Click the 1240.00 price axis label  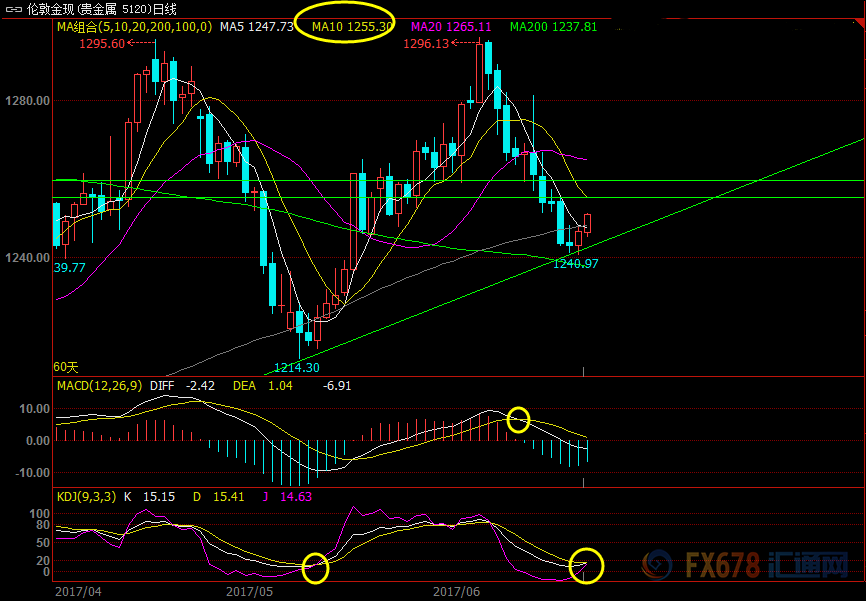pos(27,257)
